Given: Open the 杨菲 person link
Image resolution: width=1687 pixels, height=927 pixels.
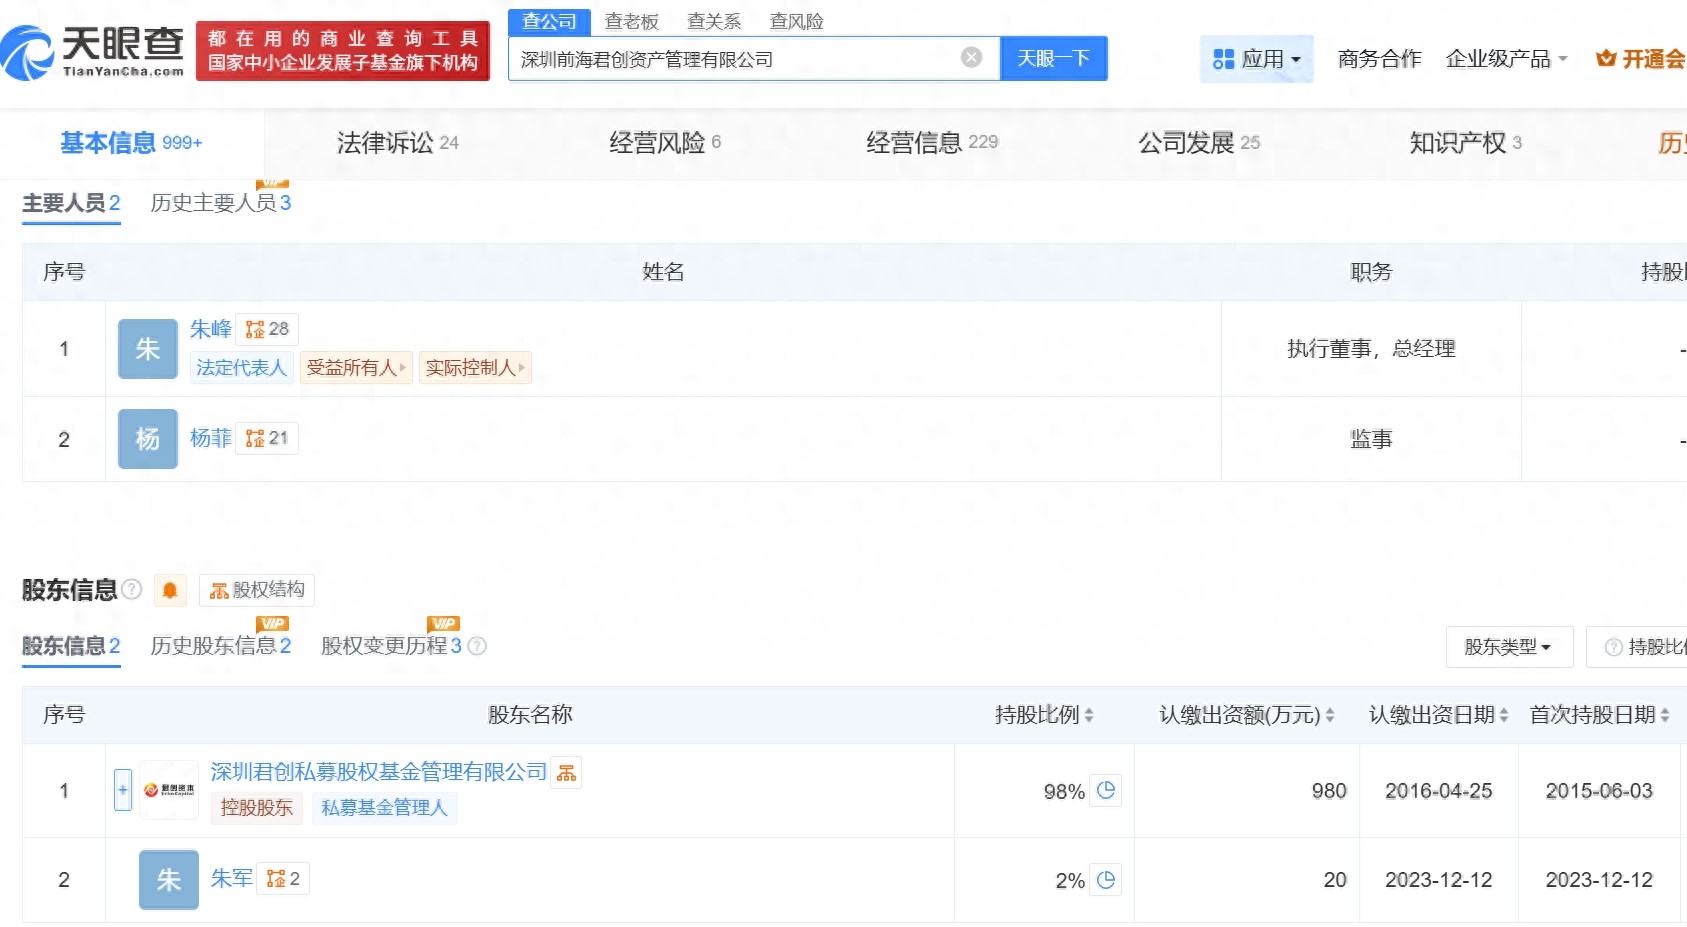Looking at the screenshot, I should pyautogui.click(x=210, y=438).
